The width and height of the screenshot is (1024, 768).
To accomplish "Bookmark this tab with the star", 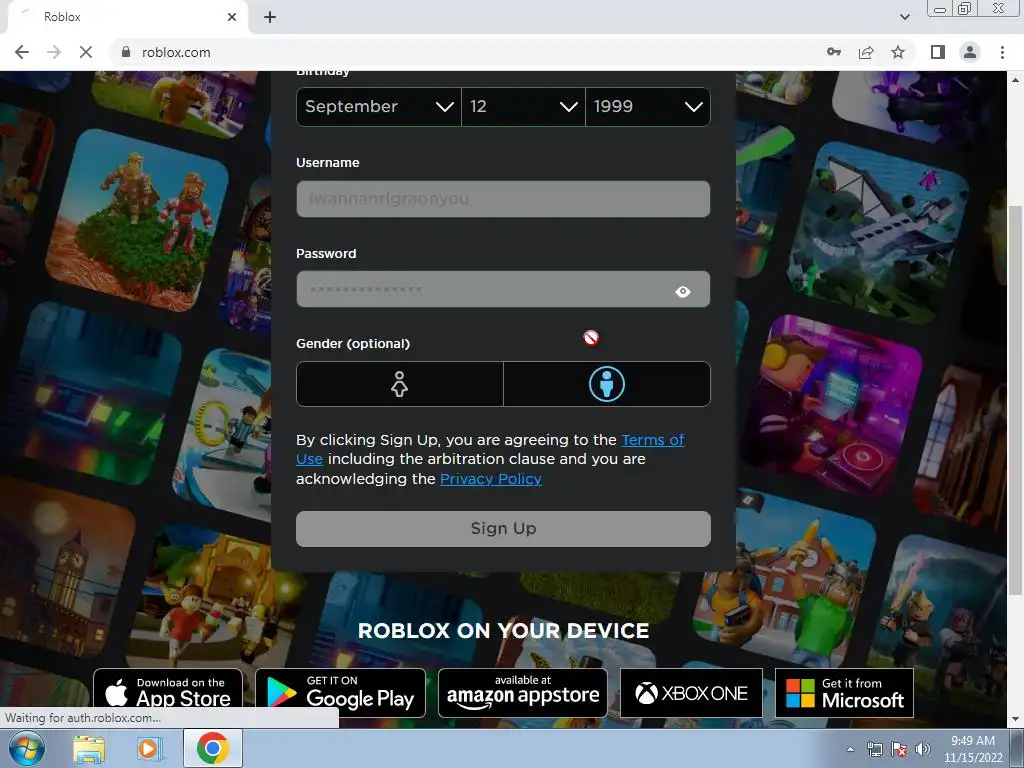I will pyautogui.click(x=898, y=52).
